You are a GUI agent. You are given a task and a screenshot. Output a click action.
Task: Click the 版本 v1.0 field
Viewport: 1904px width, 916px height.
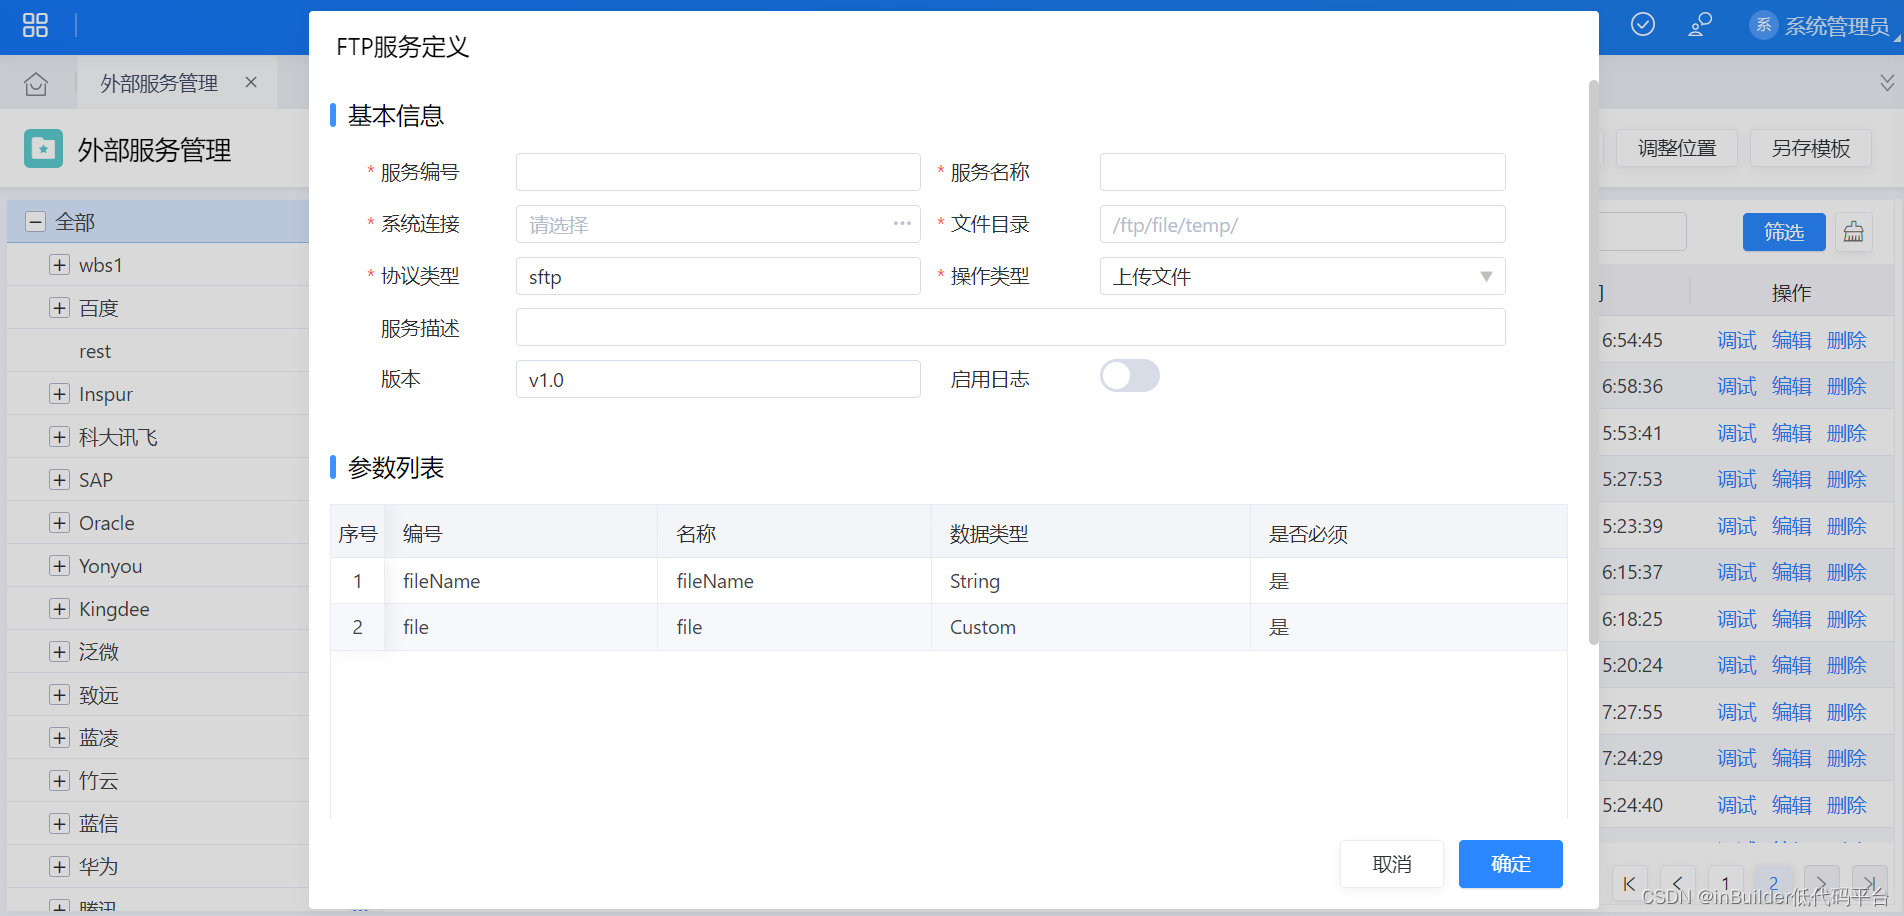[718, 379]
